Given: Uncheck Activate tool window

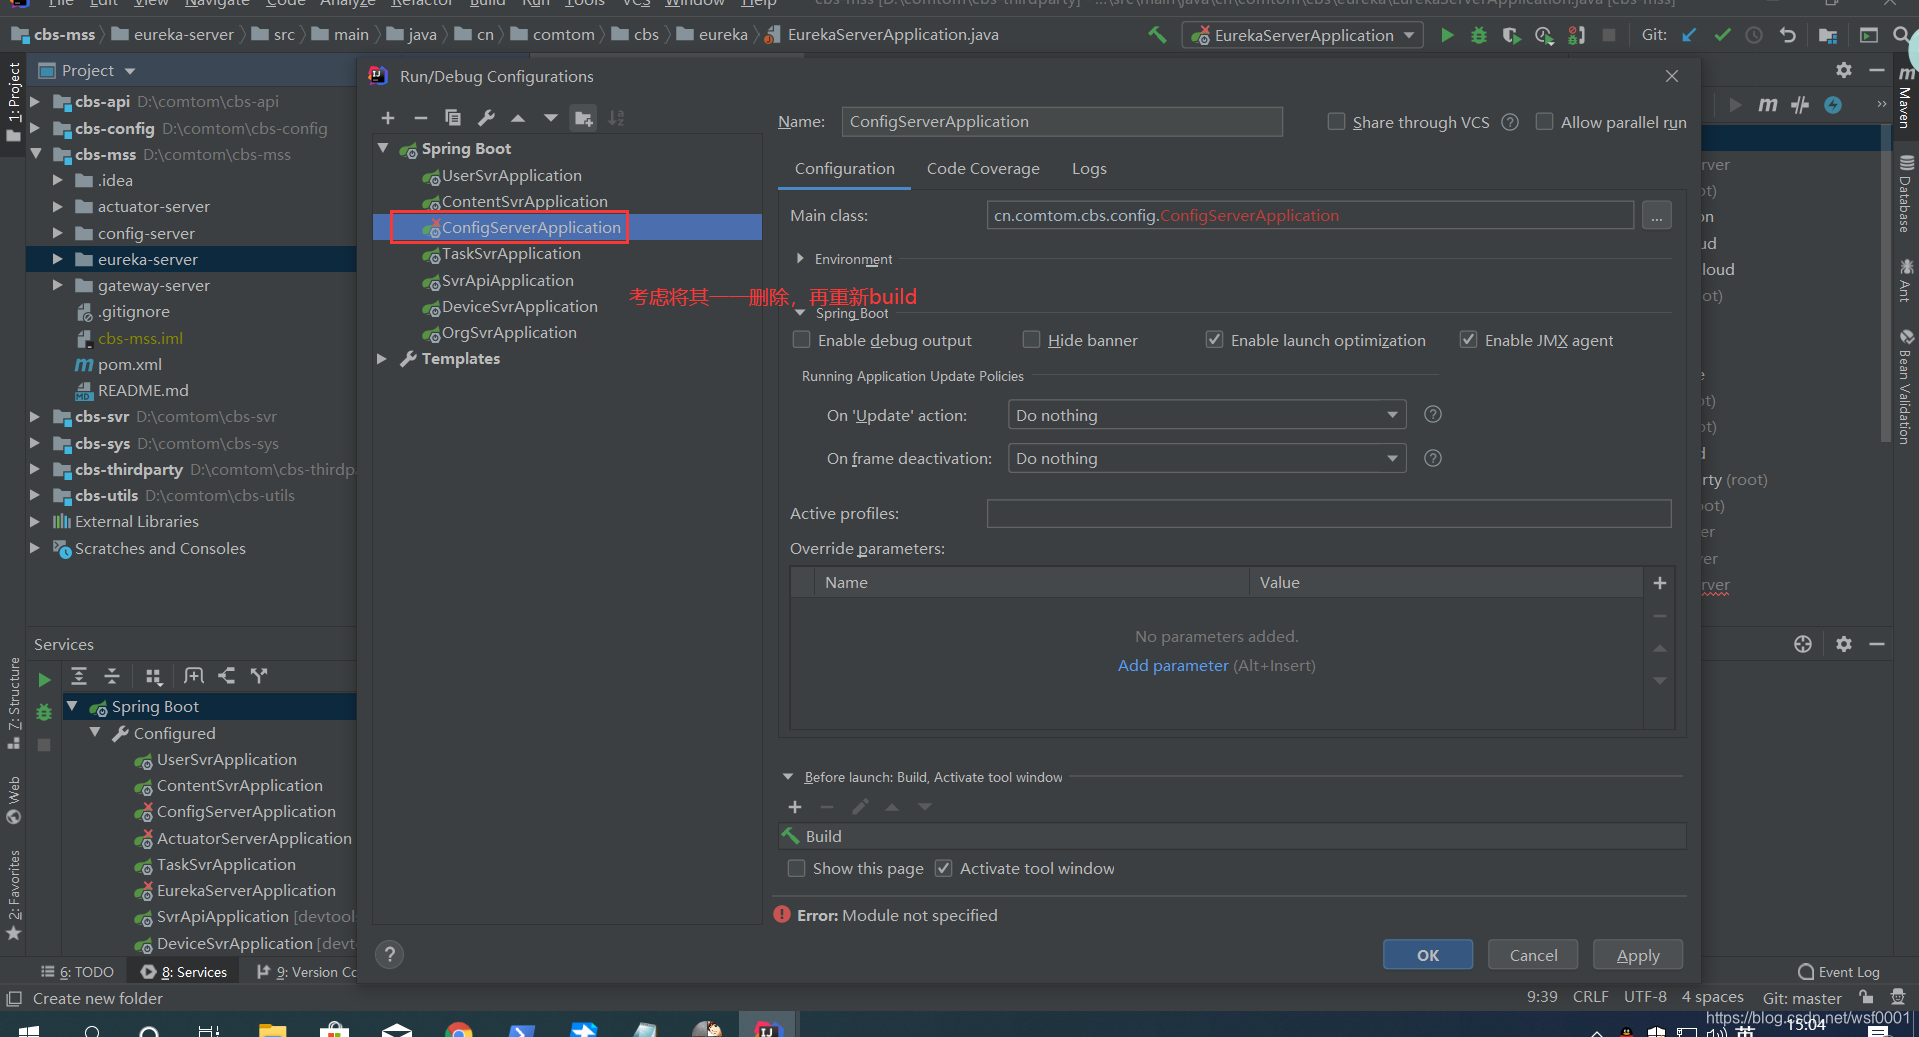Looking at the screenshot, I should coord(943,868).
